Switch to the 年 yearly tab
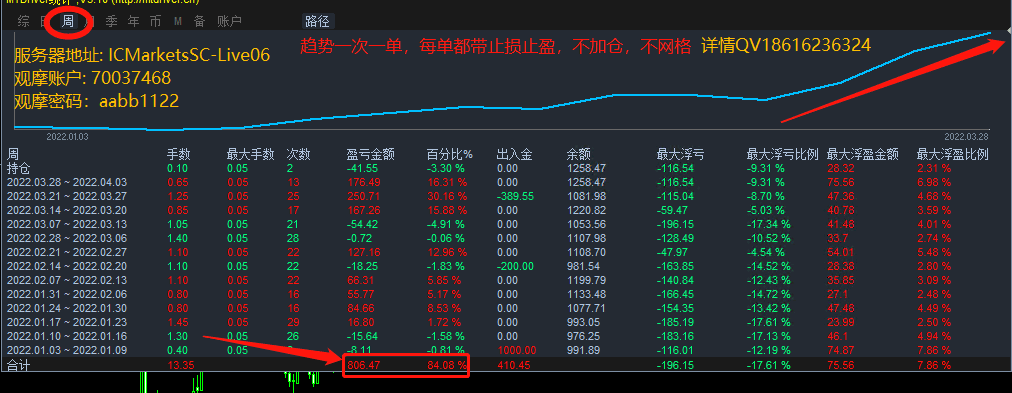Viewport: 1012px width, 393px height. pyautogui.click(x=134, y=21)
